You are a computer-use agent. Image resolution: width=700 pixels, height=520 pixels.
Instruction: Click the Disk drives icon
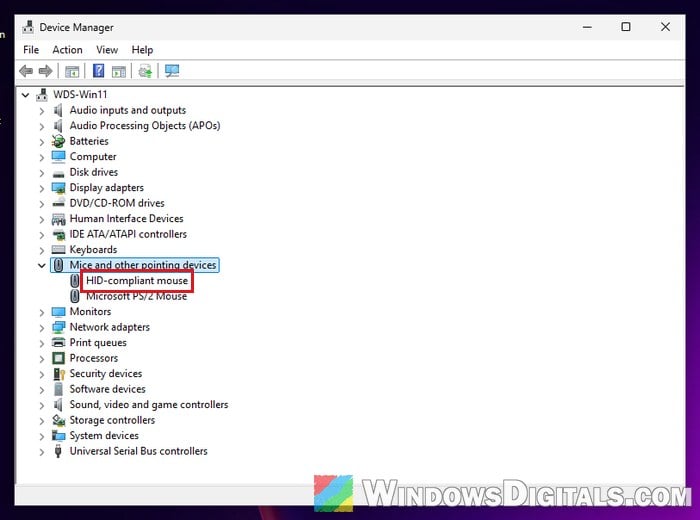[58, 173]
